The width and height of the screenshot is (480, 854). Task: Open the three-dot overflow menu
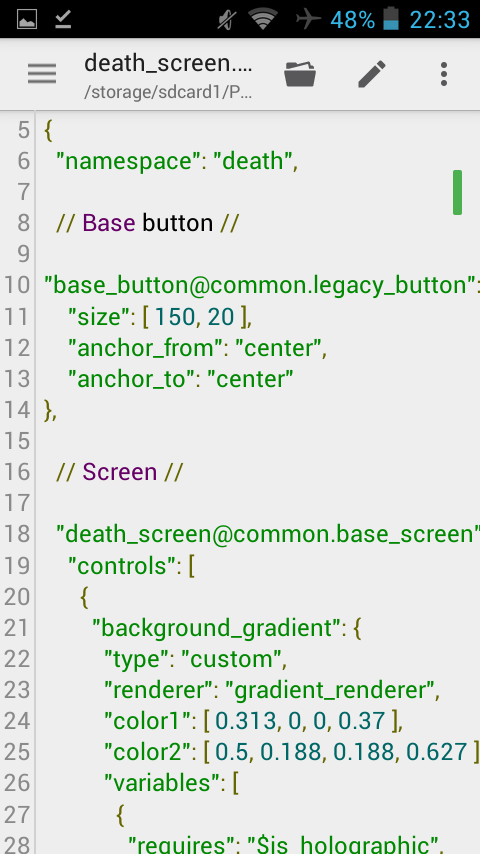444,74
